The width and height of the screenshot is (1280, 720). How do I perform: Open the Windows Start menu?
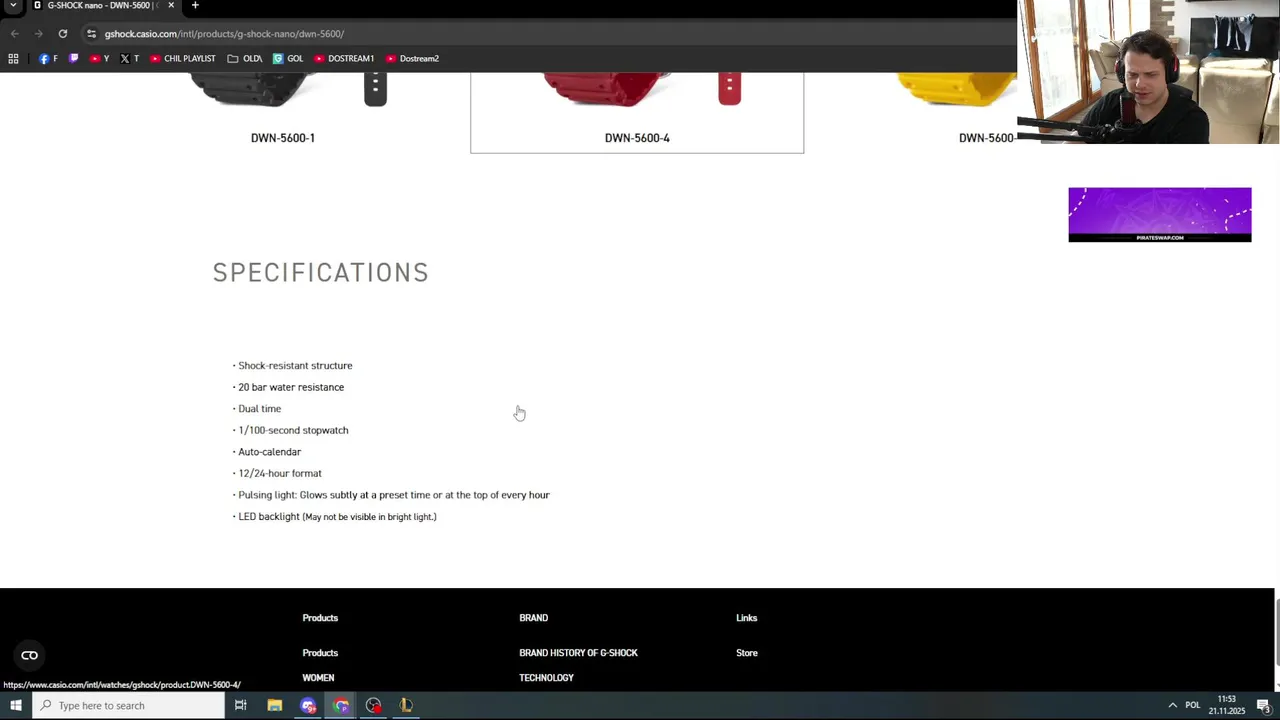coord(15,705)
